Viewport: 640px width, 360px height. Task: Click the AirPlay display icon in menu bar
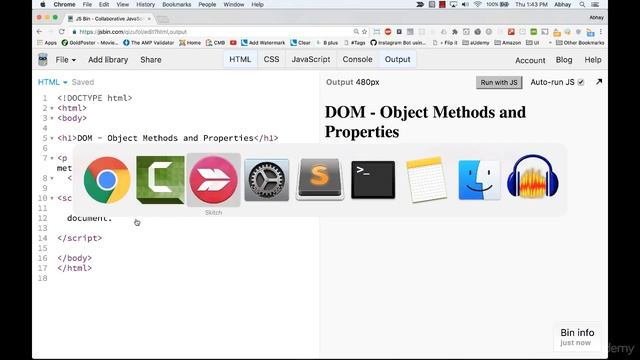pyautogui.click(x=453, y=4)
